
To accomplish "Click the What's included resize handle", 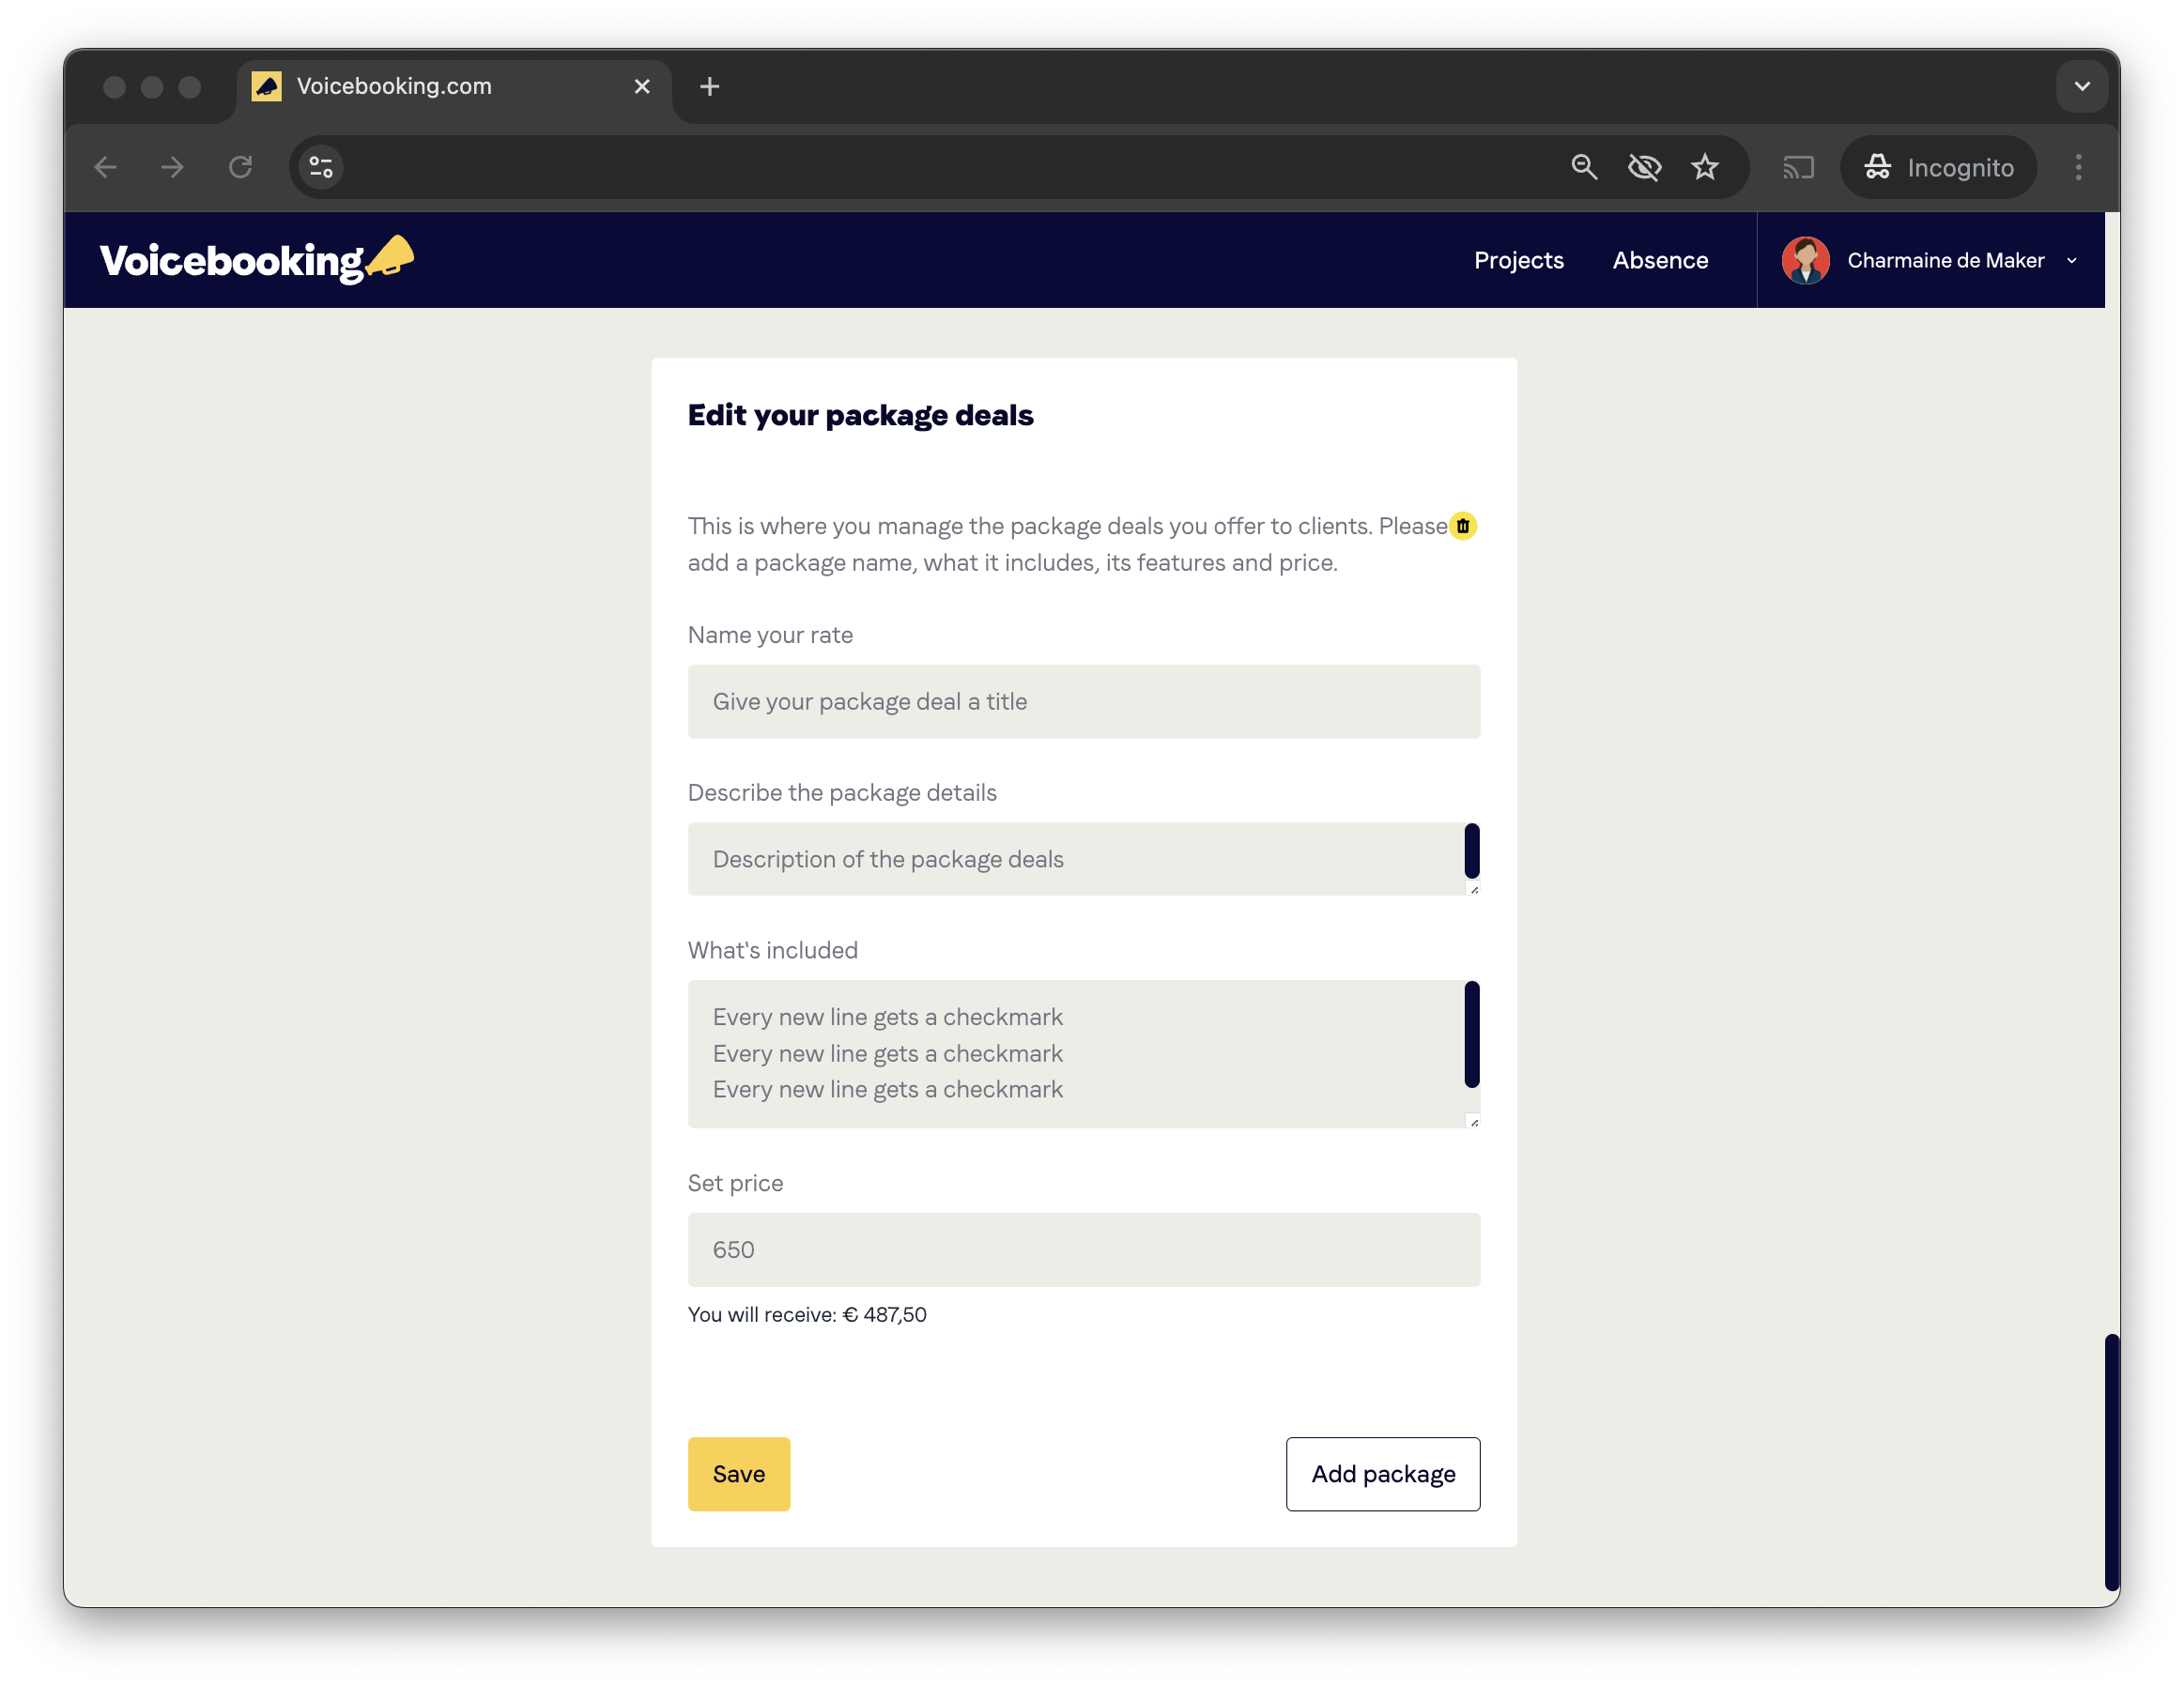I will (1472, 1121).
